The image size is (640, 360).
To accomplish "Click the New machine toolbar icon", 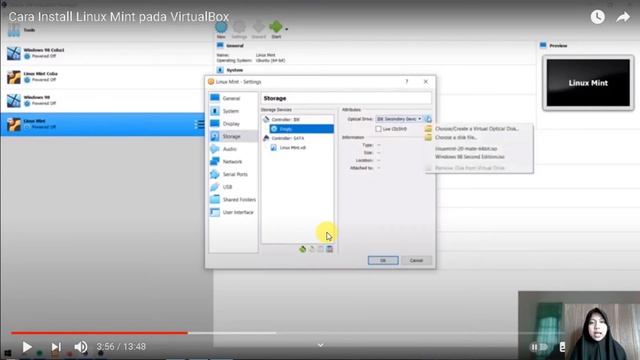I will pos(221,28).
